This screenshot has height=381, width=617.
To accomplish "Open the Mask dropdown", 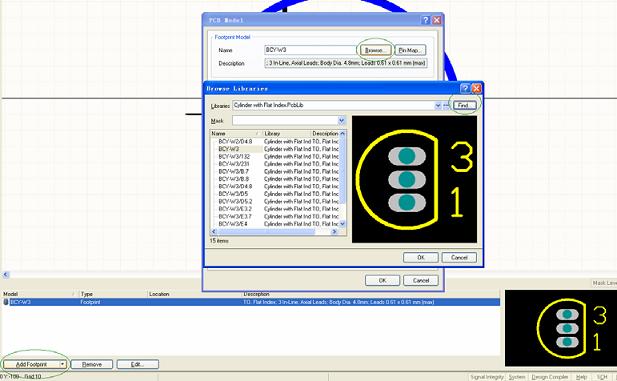I will [341, 120].
